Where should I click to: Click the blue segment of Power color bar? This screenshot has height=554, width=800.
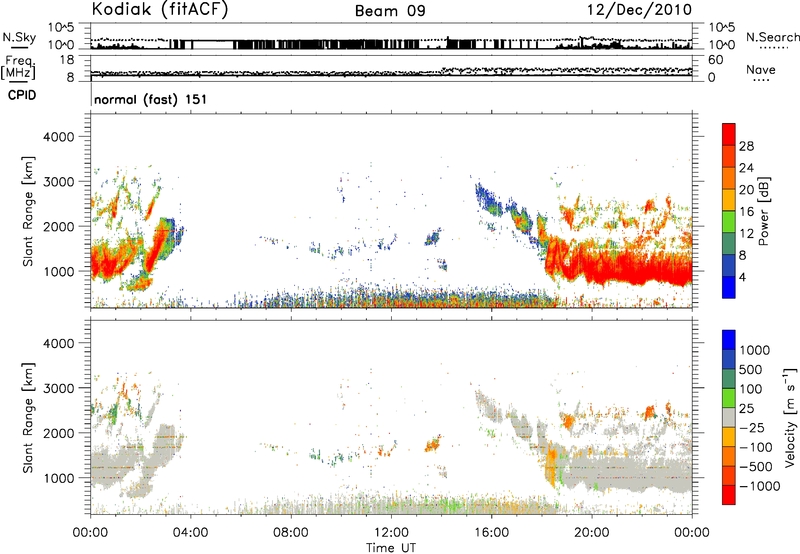(729, 287)
